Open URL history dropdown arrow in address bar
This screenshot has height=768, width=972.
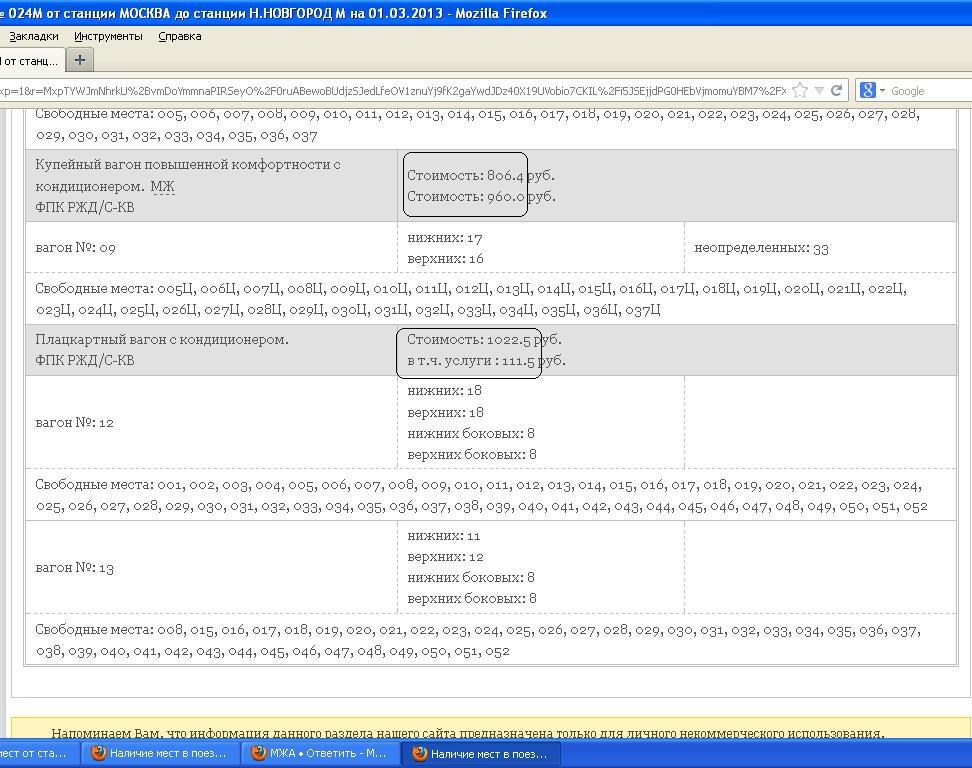click(819, 90)
